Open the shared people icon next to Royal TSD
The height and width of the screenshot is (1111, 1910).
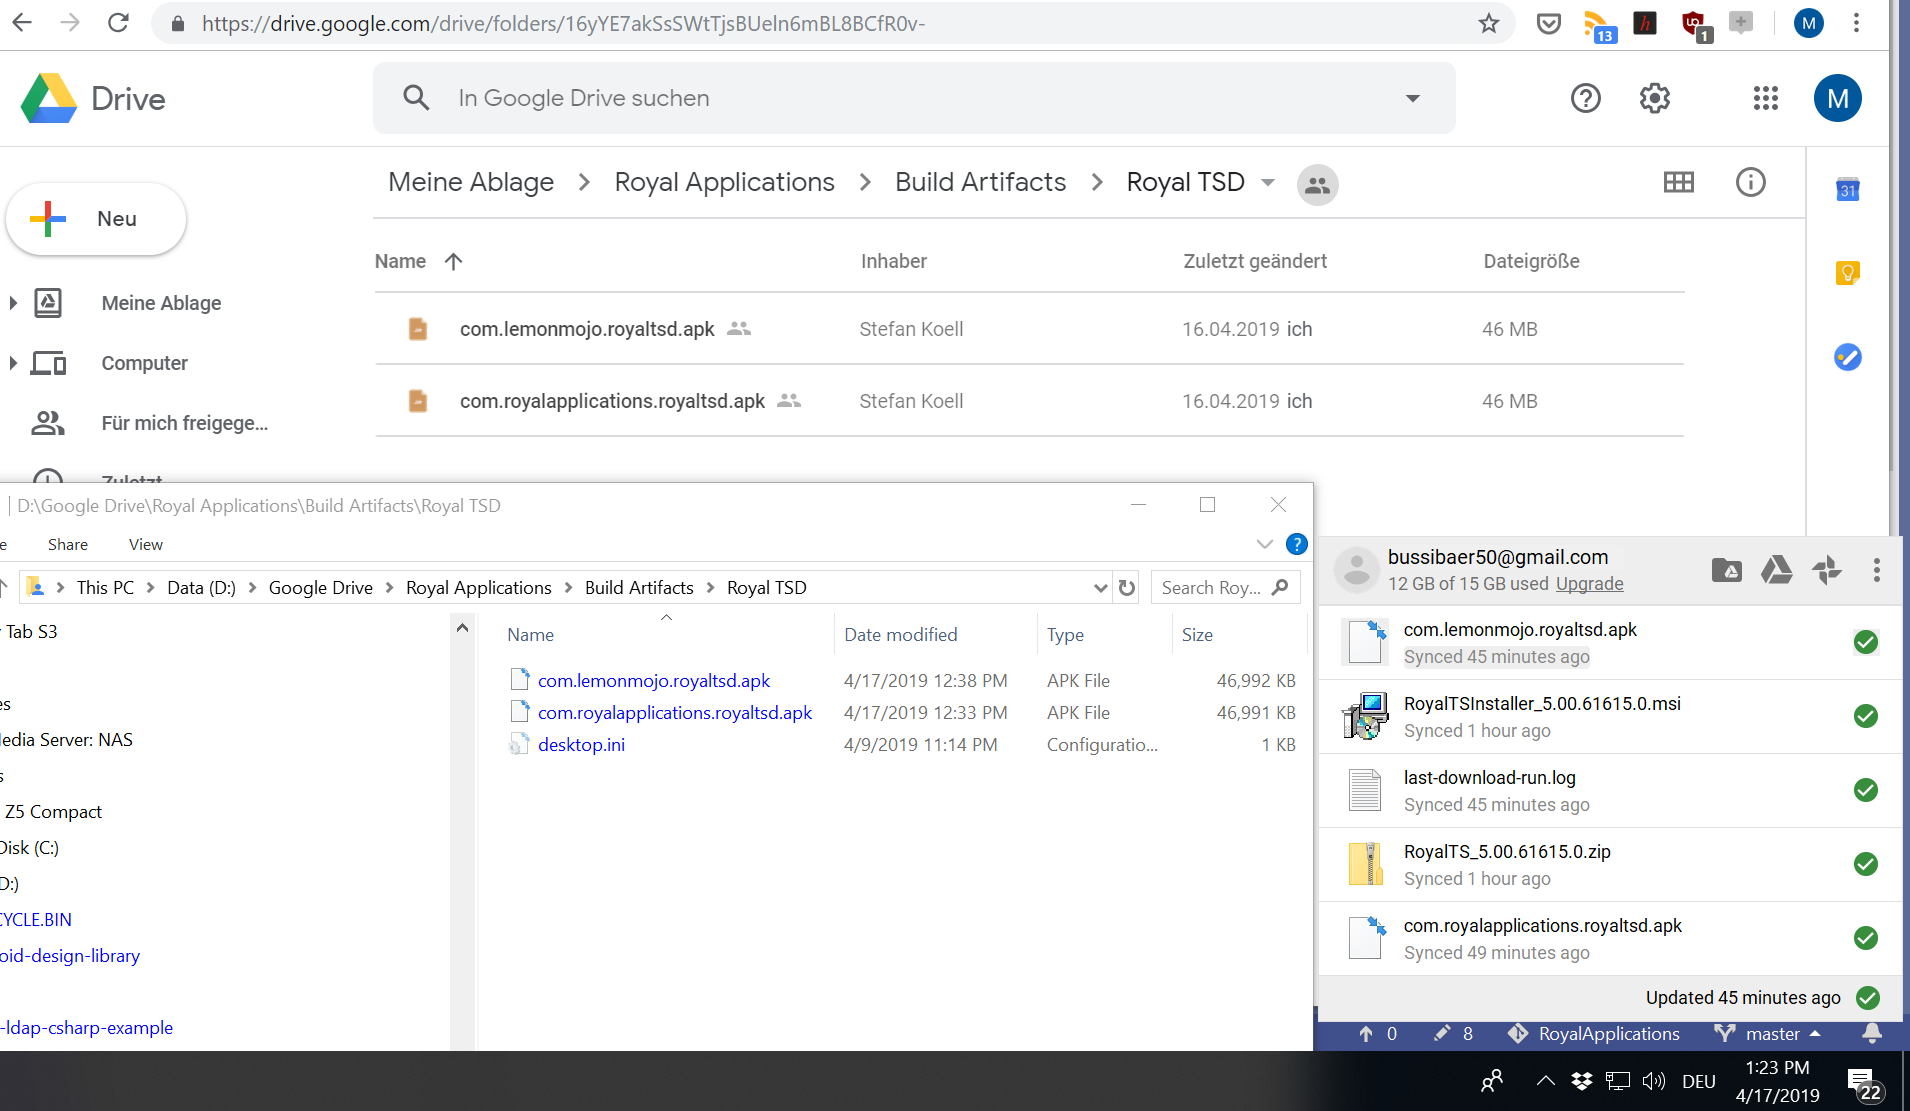point(1318,185)
